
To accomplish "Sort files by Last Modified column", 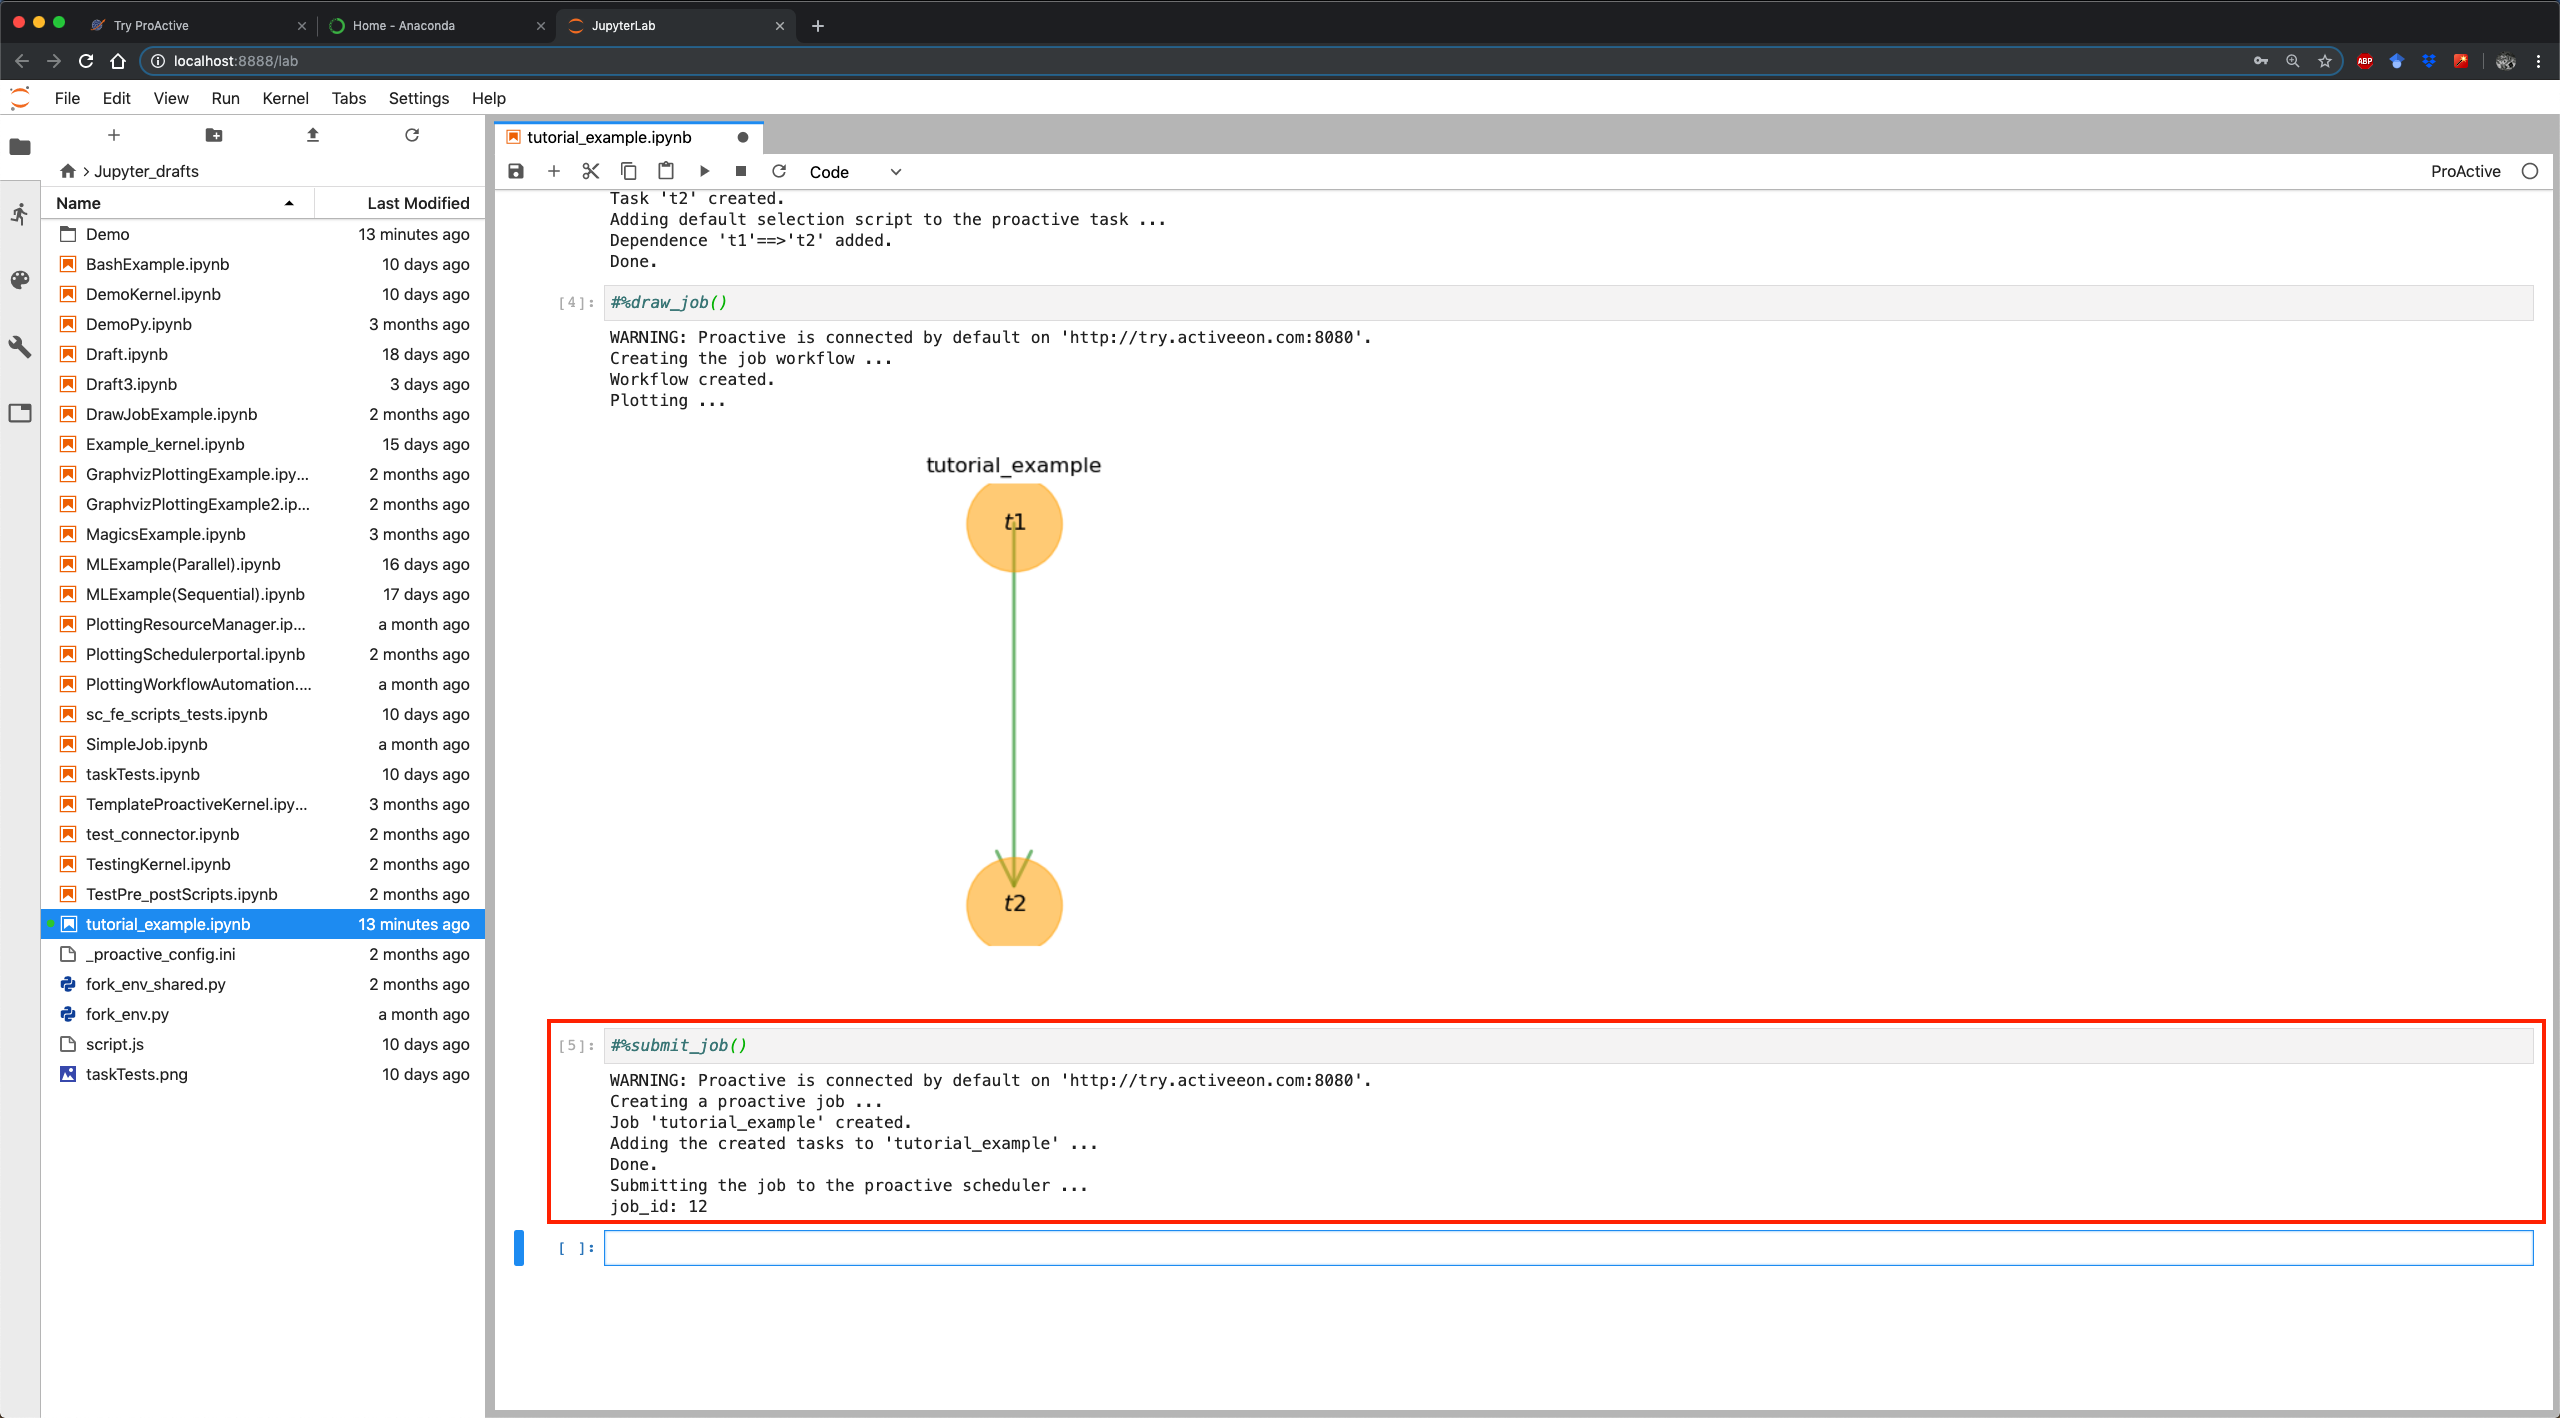I will [400, 203].
